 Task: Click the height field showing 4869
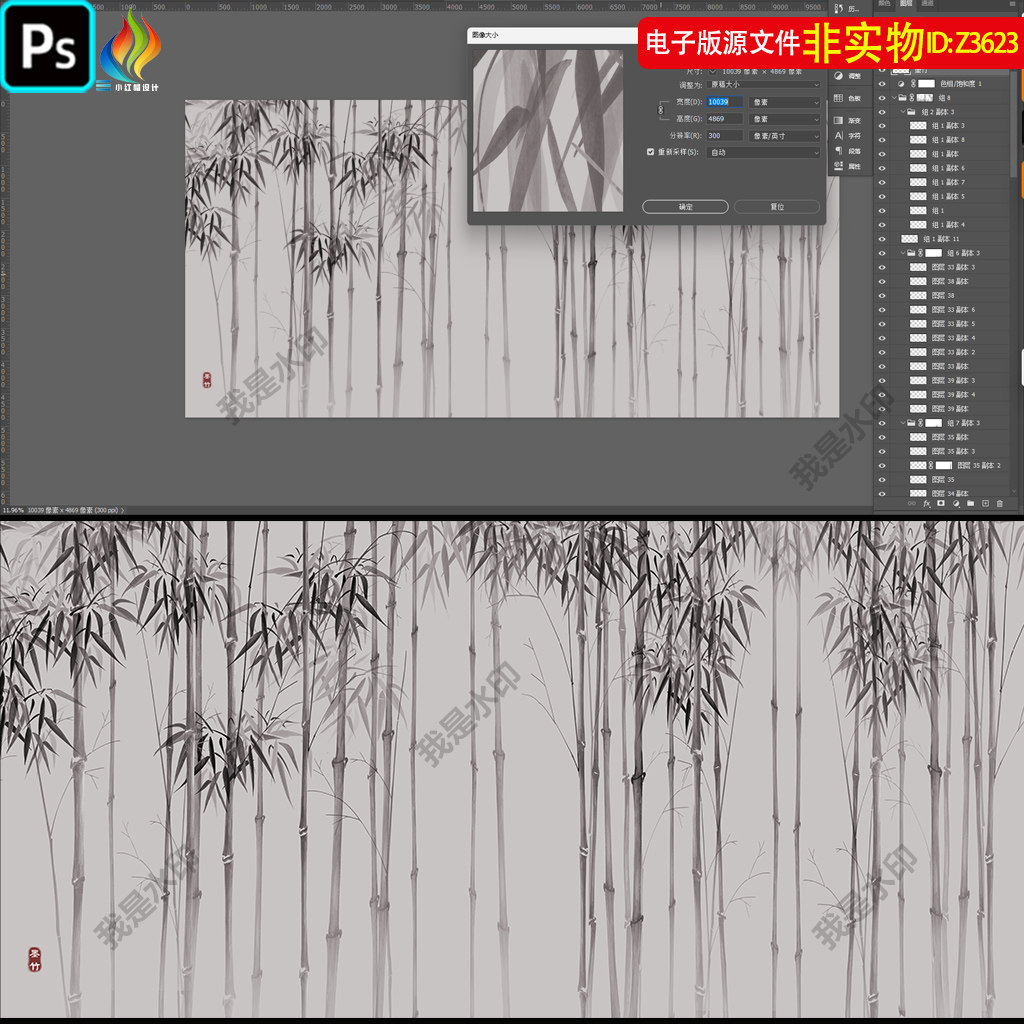point(725,119)
